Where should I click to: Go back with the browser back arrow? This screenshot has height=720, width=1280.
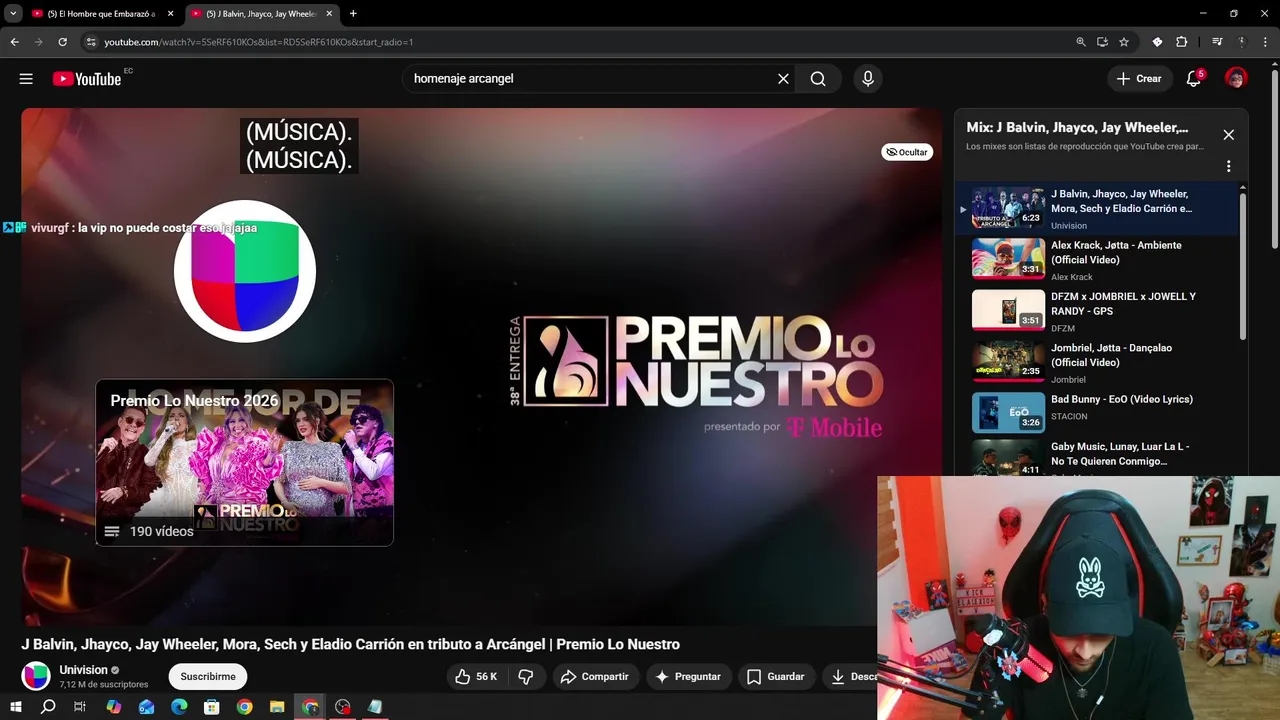(x=14, y=42)
